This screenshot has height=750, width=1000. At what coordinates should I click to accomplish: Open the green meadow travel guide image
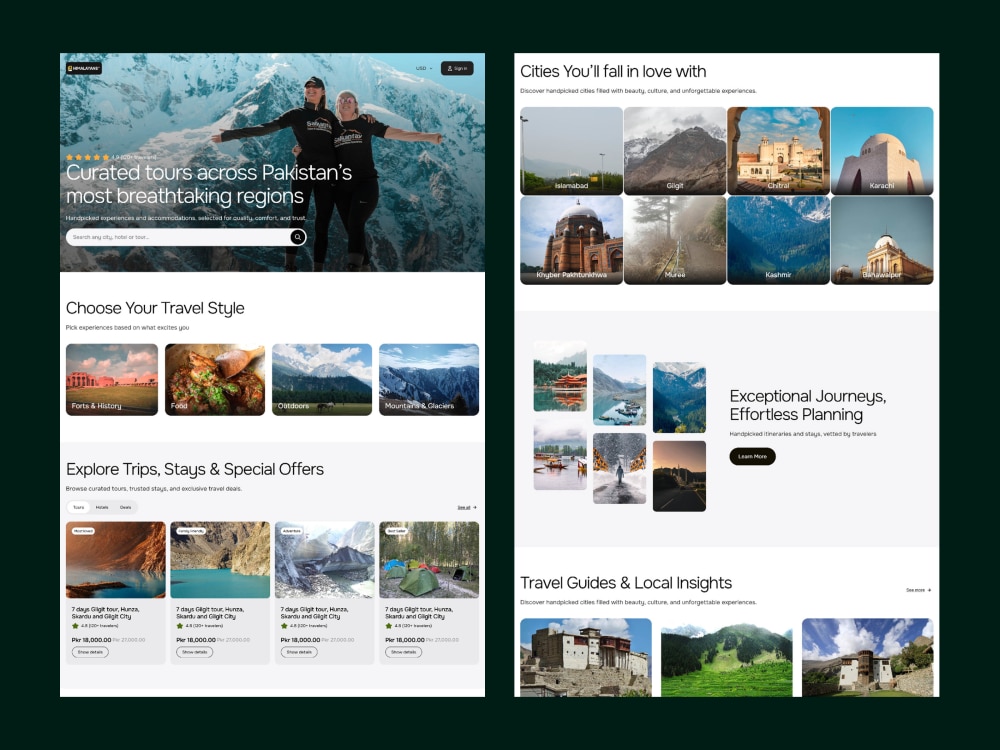[x=726, y=658]
